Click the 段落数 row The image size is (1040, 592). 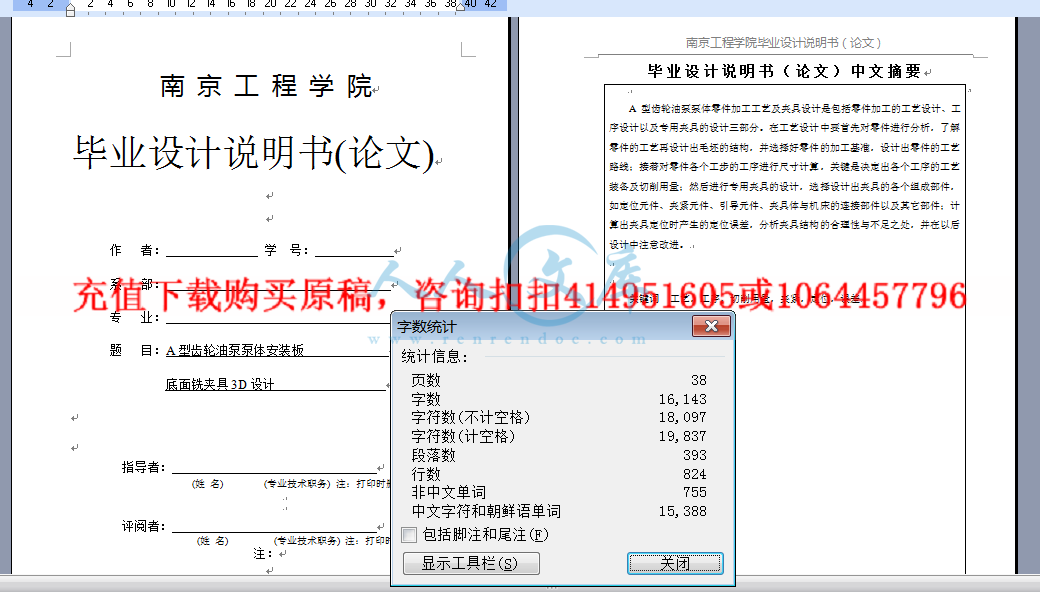[558, 455]
